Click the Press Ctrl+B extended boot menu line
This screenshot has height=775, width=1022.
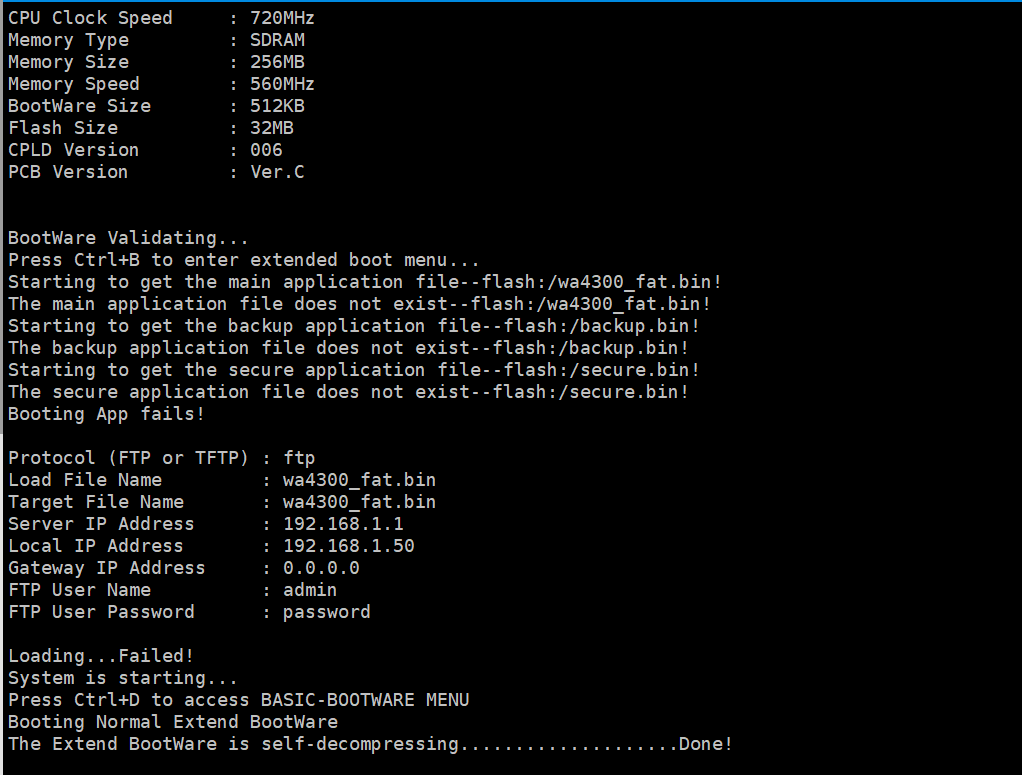244,260
